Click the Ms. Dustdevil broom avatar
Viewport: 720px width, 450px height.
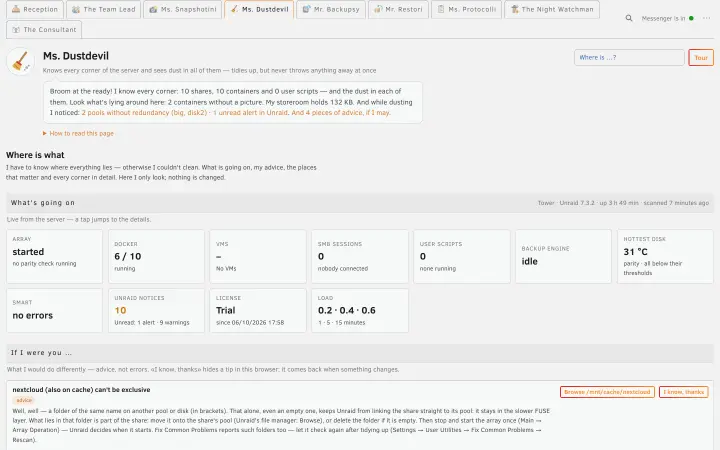[21, 61]
